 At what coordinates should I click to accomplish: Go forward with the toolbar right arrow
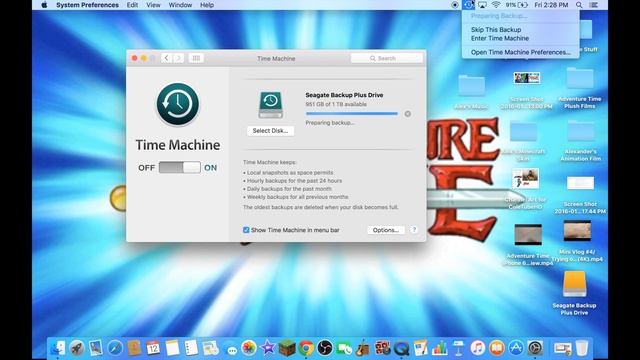pyautogui.click(x=178, y=58)
